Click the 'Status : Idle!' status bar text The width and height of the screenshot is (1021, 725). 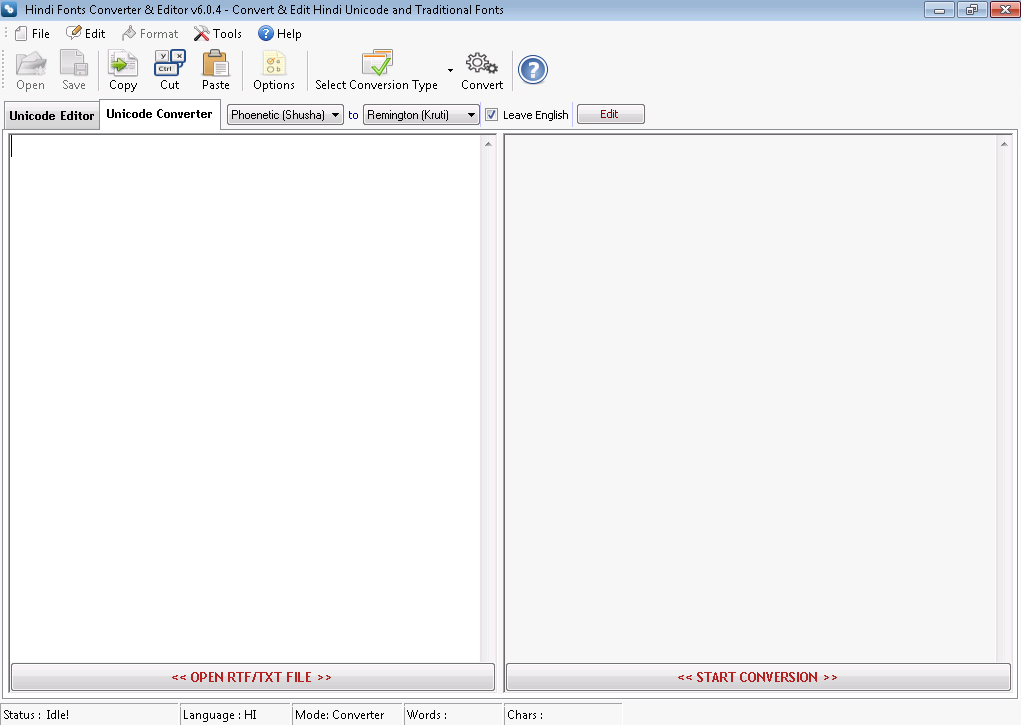[36, 715]
